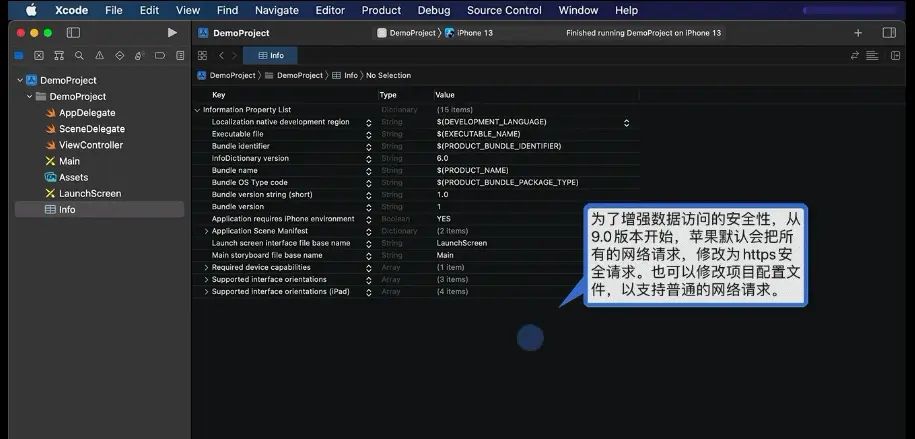Click the Info item in the jump bar
The image size is (915, 439).
(345, 75)
